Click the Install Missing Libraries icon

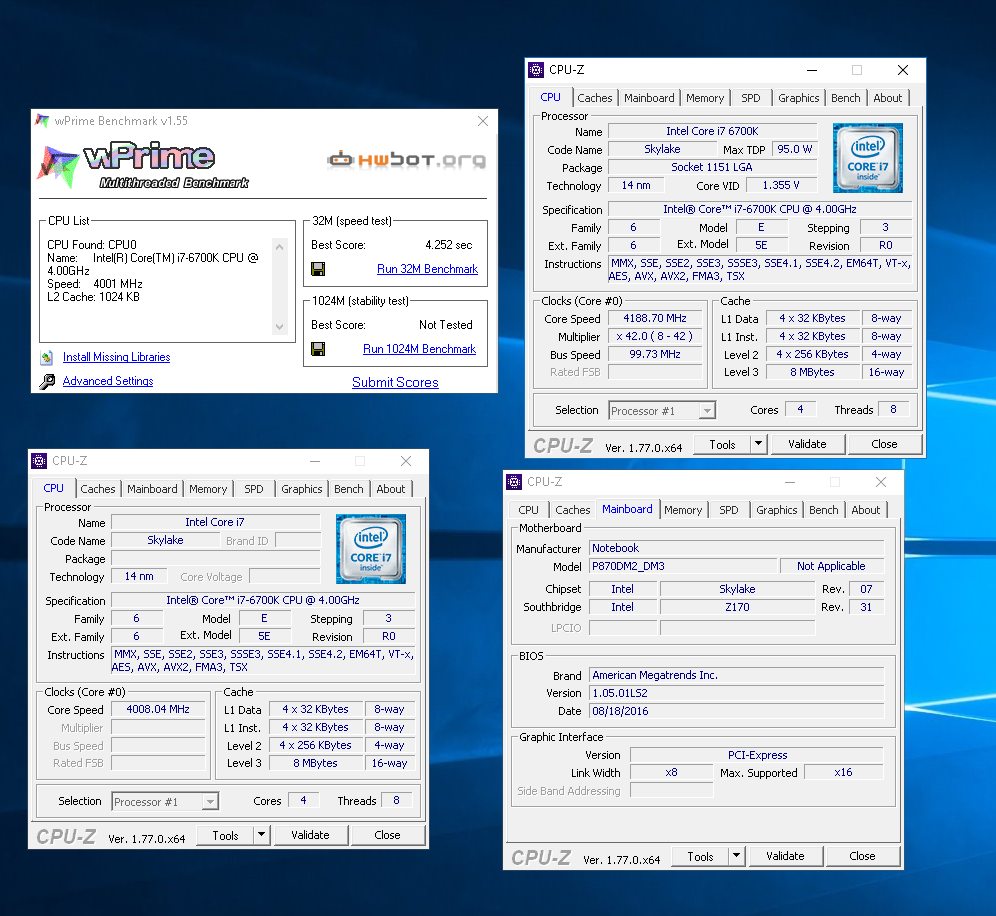[47, 358]
